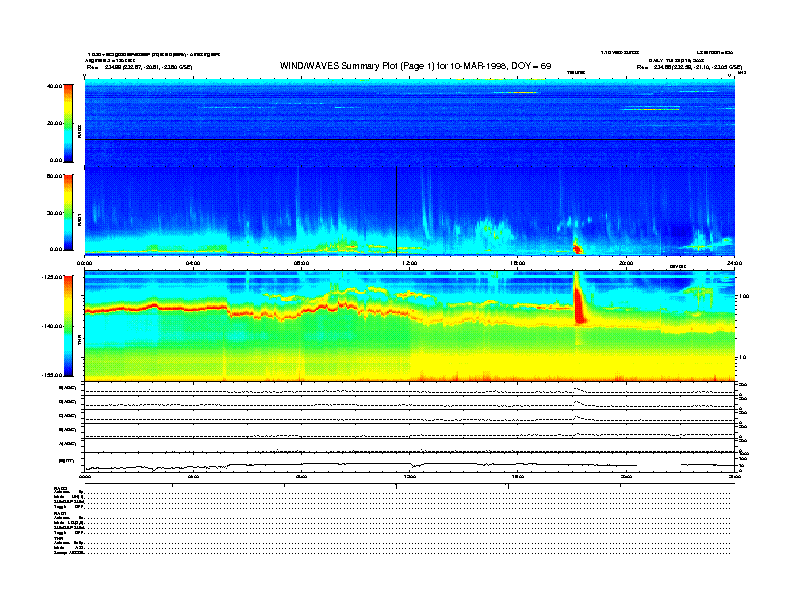792x612 pixels.
Task: Click the 30.00 label on RAD1 scale
Action: [x=54, y=213]
